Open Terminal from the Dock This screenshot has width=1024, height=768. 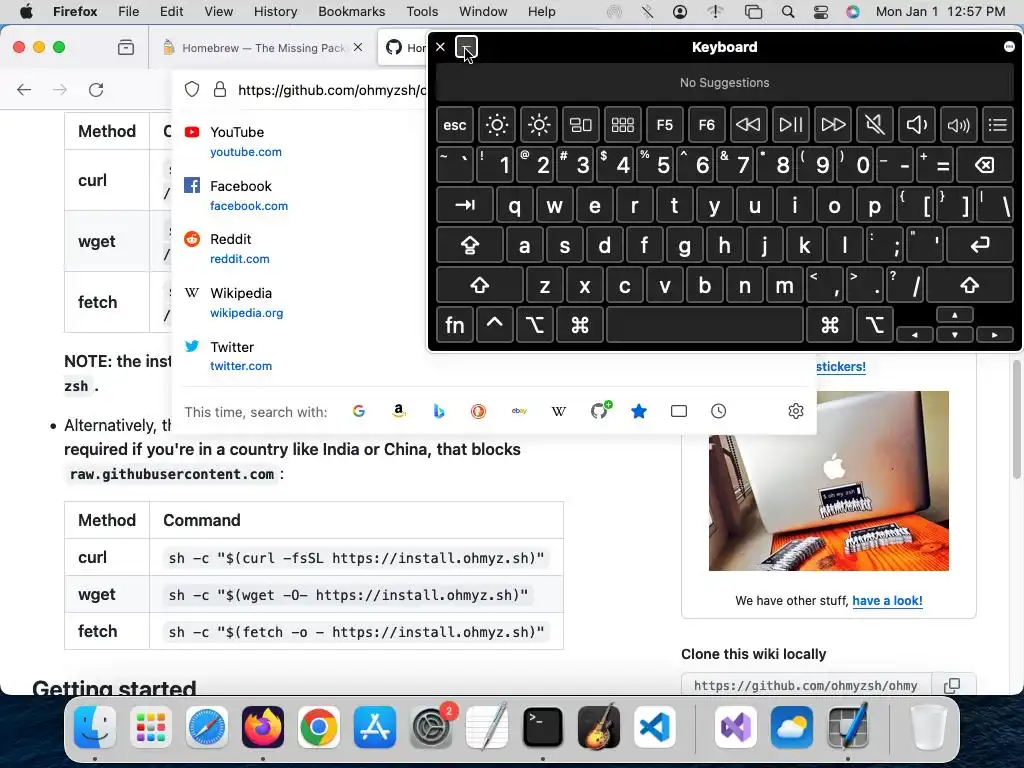click(x=542, y=727)
